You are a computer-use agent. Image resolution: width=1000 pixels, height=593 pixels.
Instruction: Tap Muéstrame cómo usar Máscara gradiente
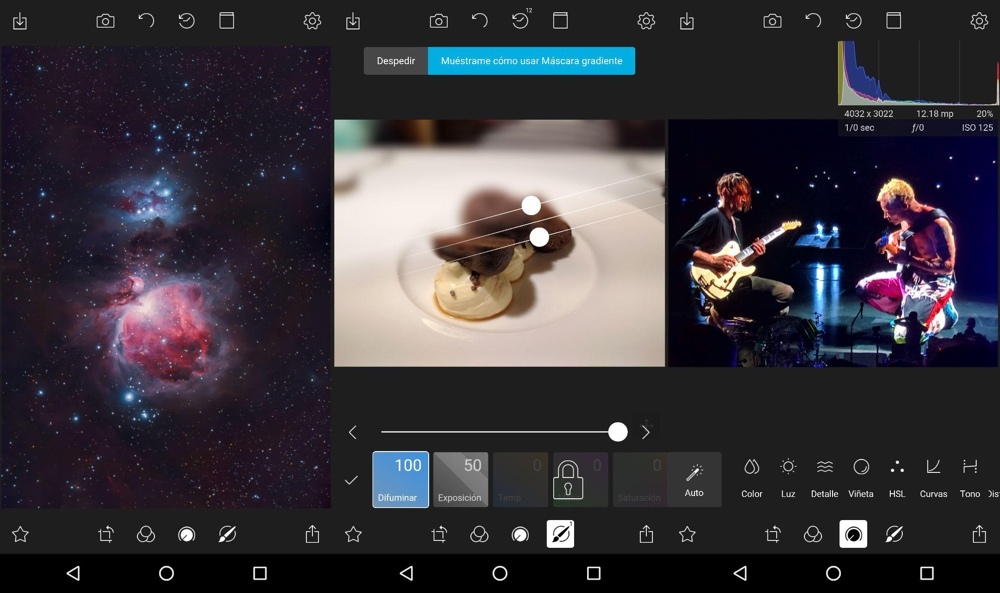[531, 61]
